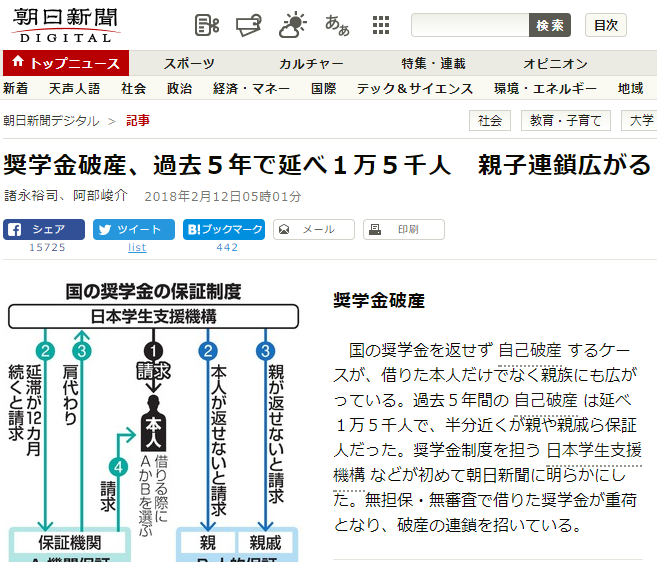Click the publish date 2018年2月12日05時01分
The width and height of the screenshot is (657, 562).
tap(223, 196)
